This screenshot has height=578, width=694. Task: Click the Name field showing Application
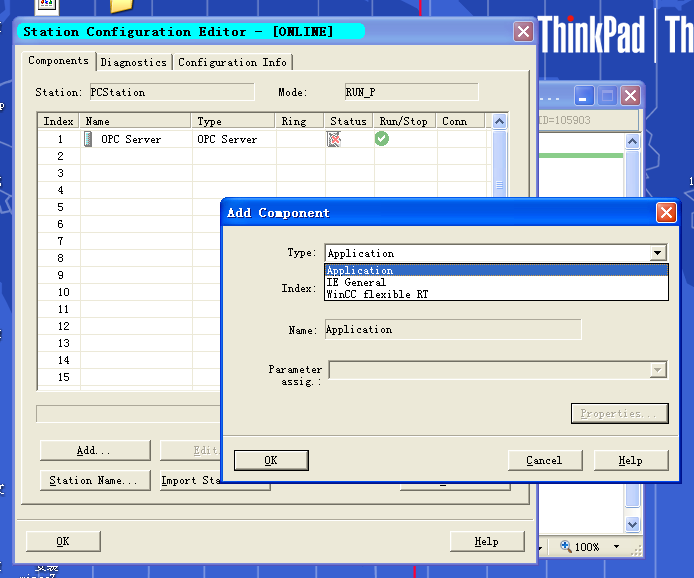point(453,330)
